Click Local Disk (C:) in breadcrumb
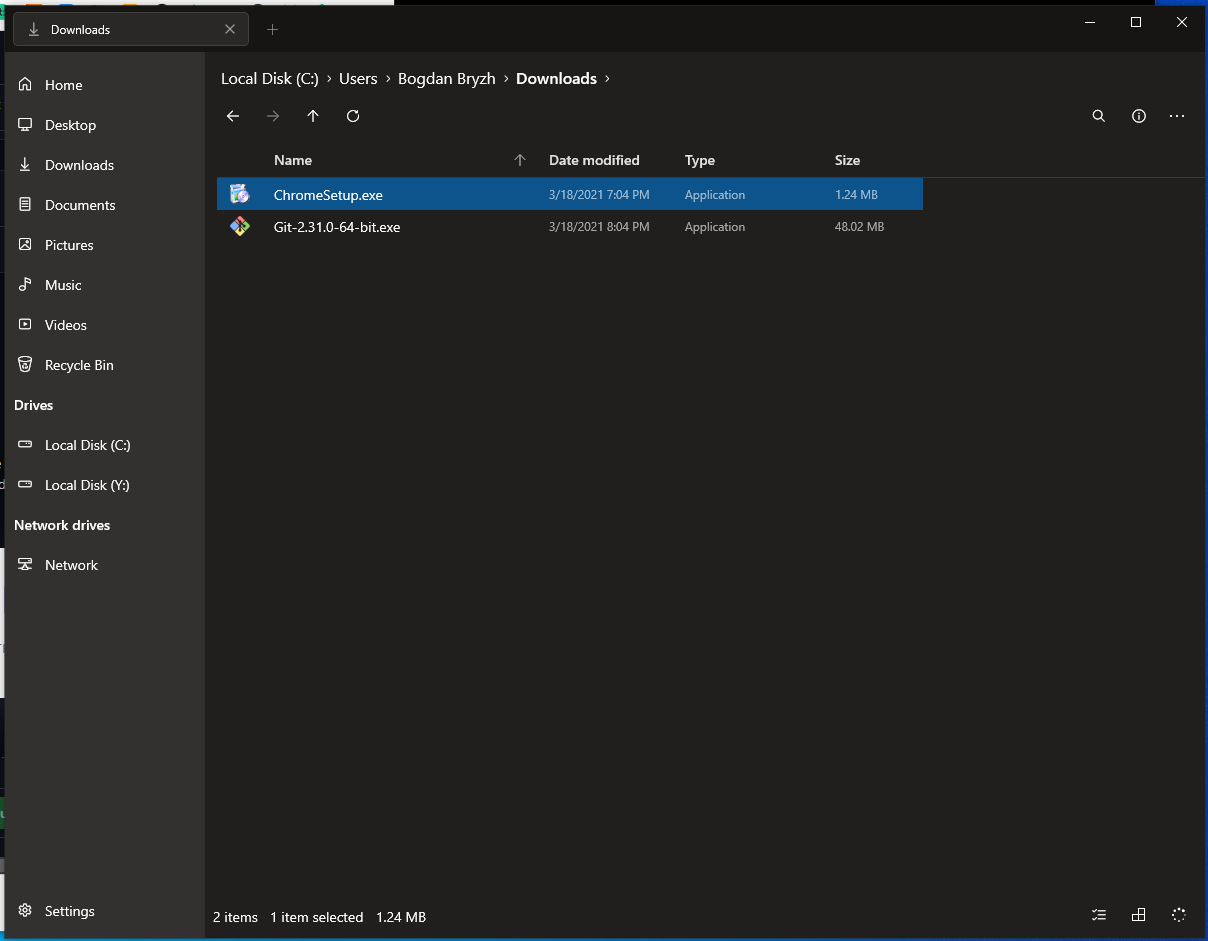 [x=270, y=79]
